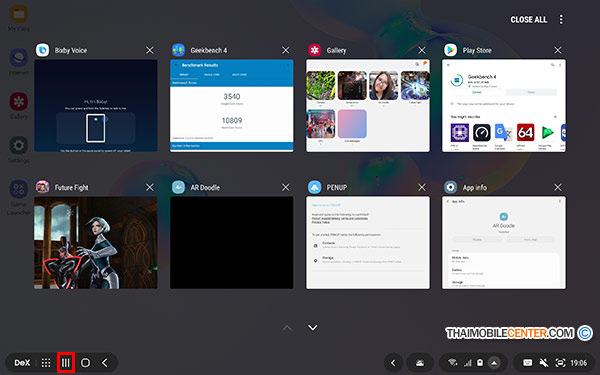Close the App info card
The height and width of the screenshot is (375, 600).
(x=558, y=187)
